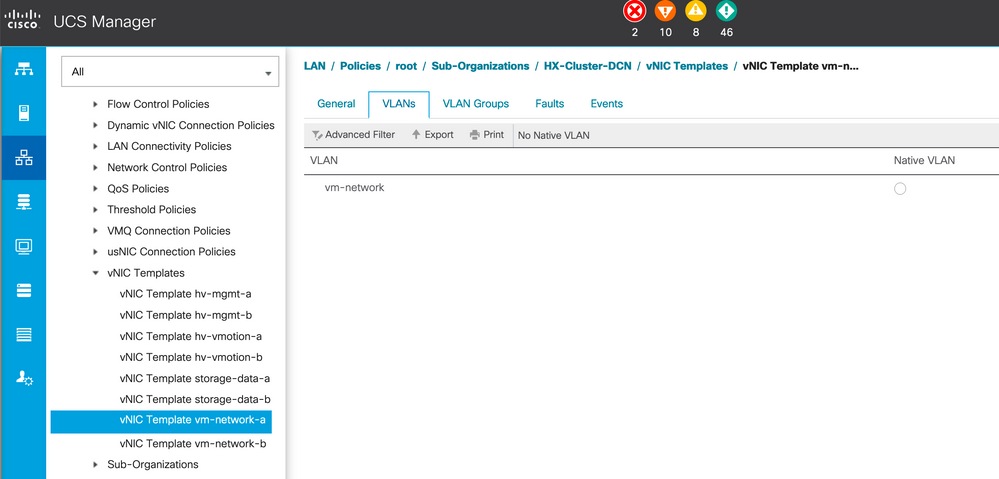Expand Threshold Policies node
The height and width of the screenshot is (479, 999).
95,210
